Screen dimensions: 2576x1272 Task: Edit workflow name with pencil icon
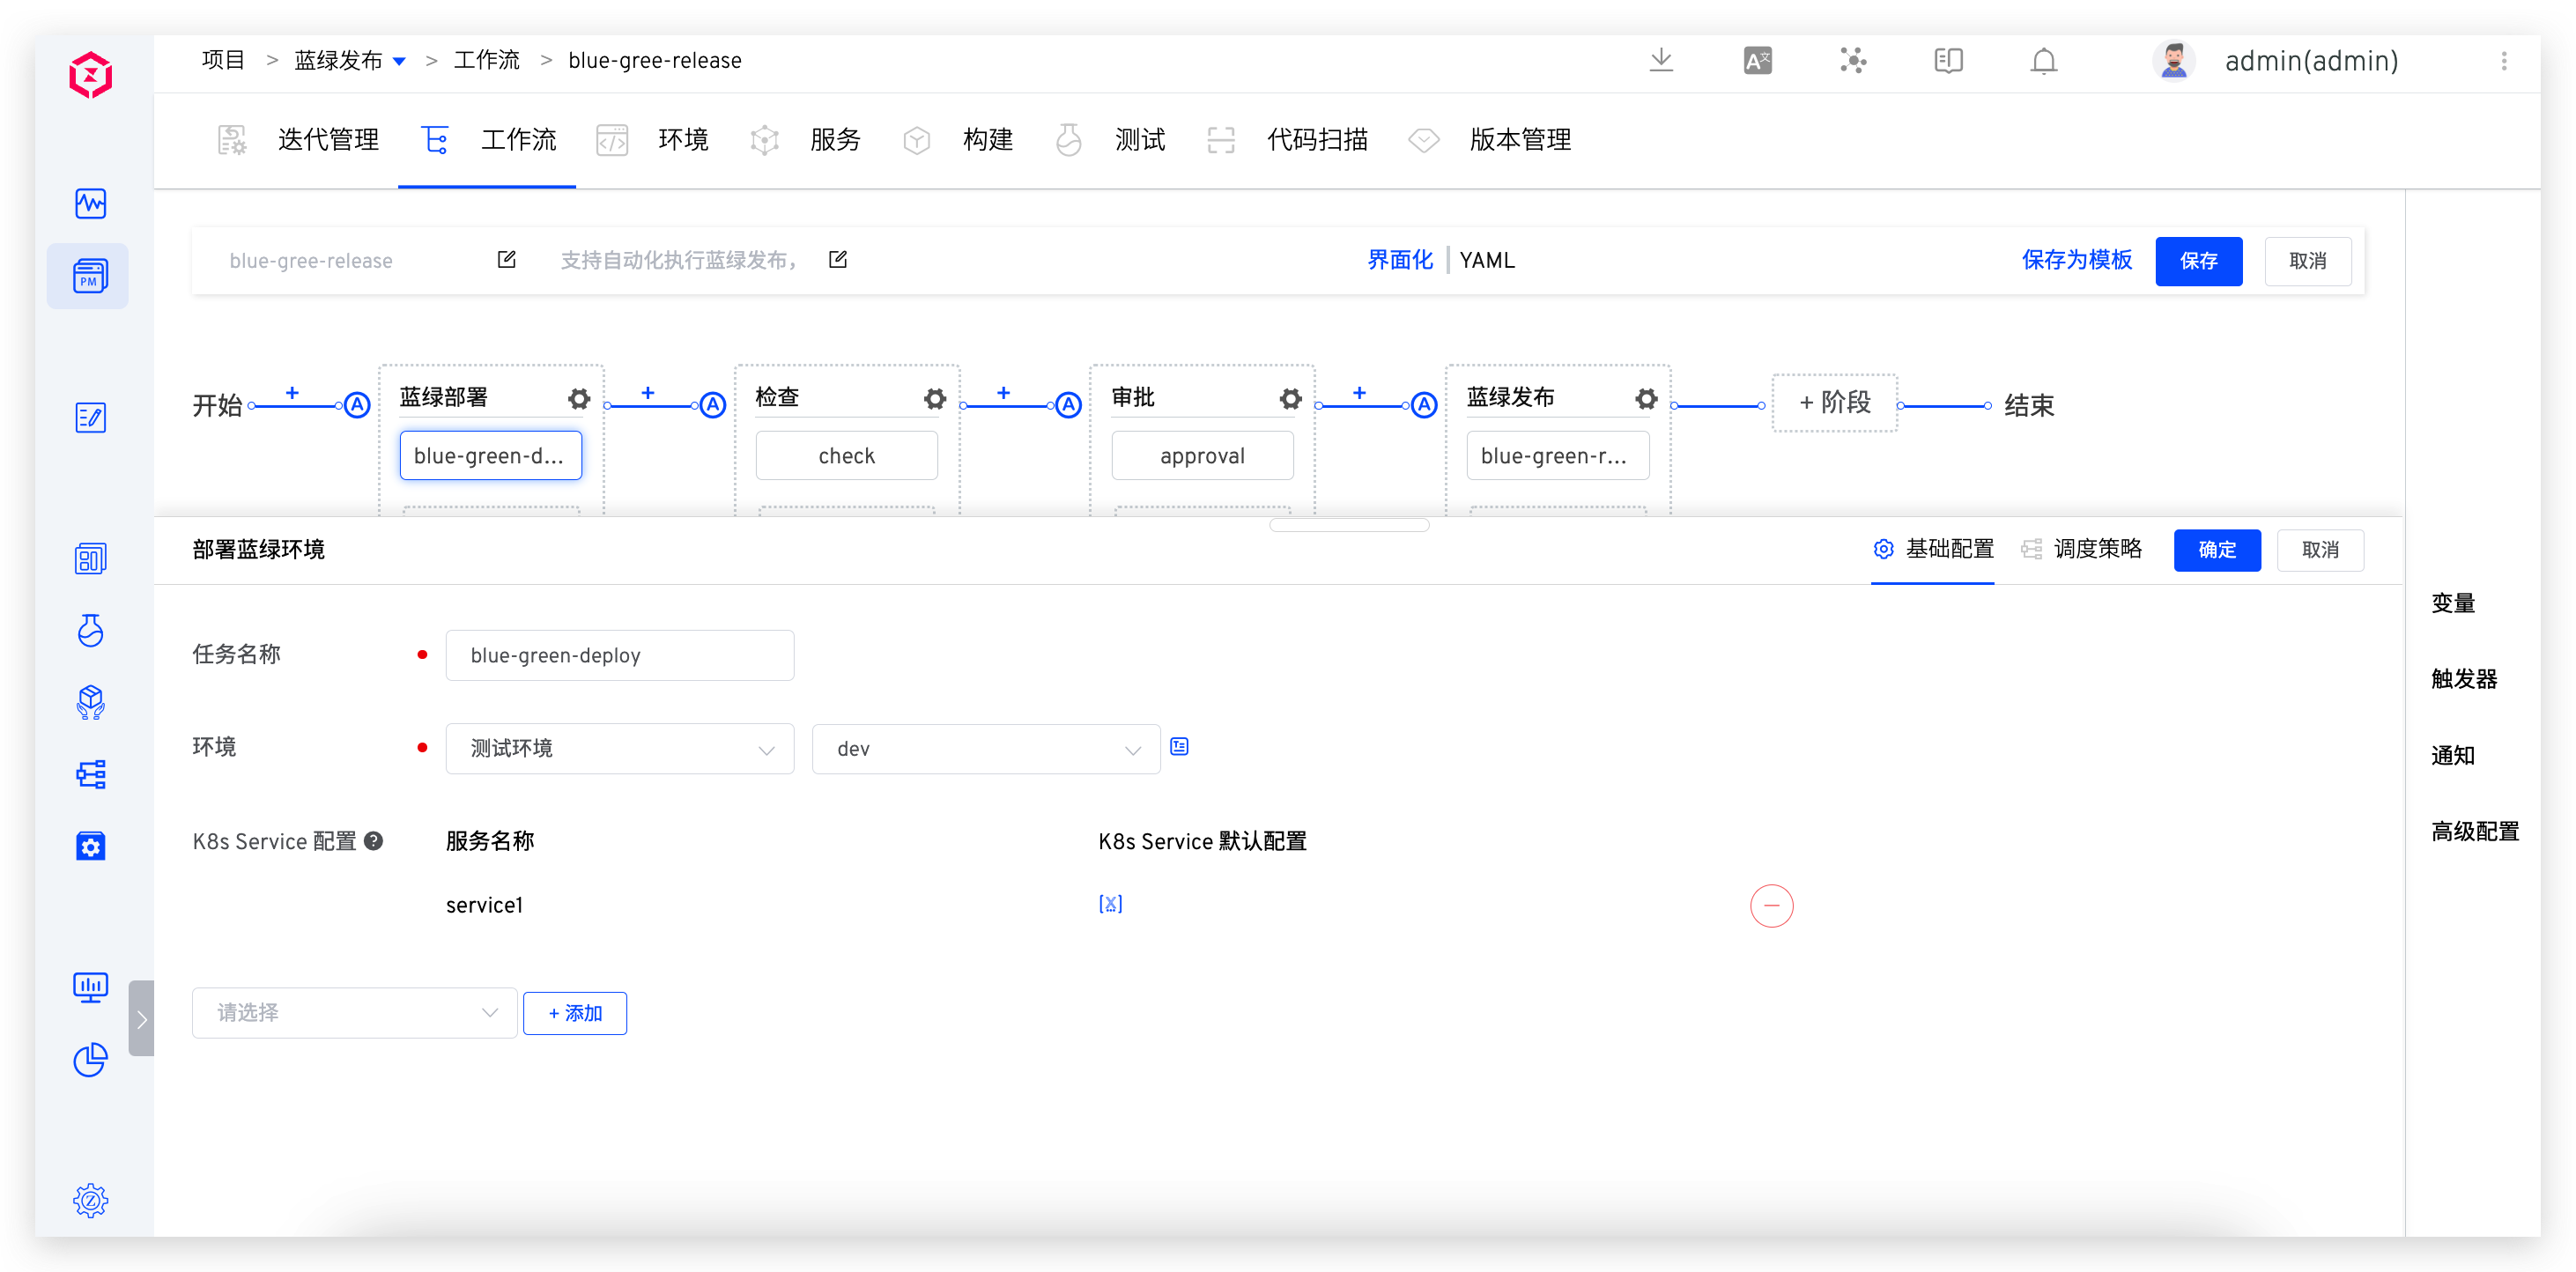[x=507, y=260]
